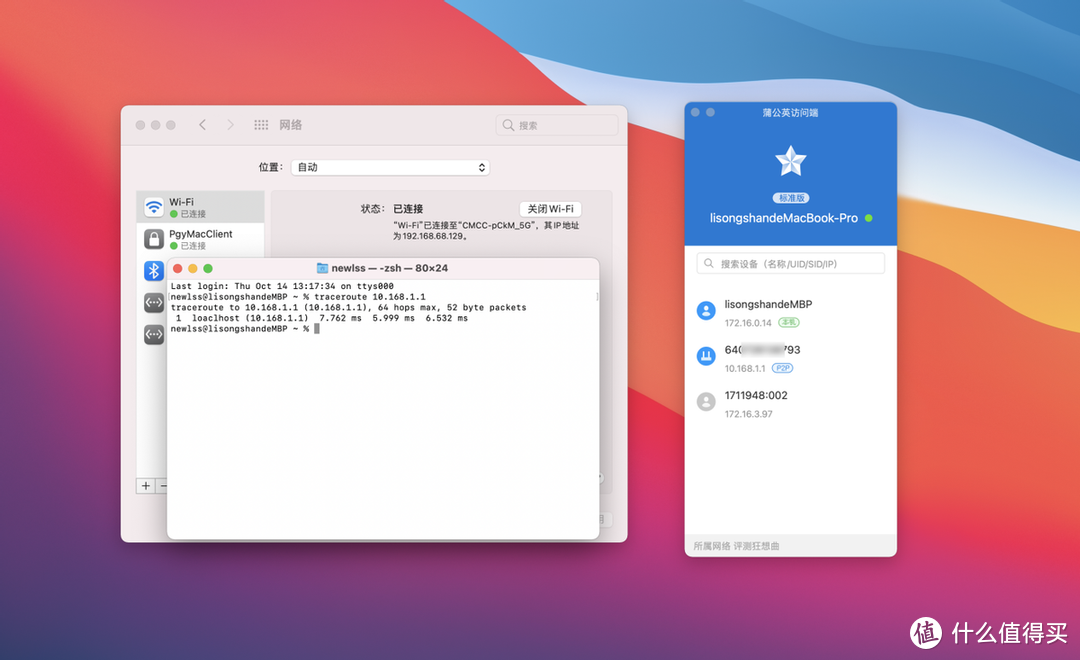
Task: Click the Wi-Fi connection description with IP 192.168.68.129
Action: tap(486, 231)
